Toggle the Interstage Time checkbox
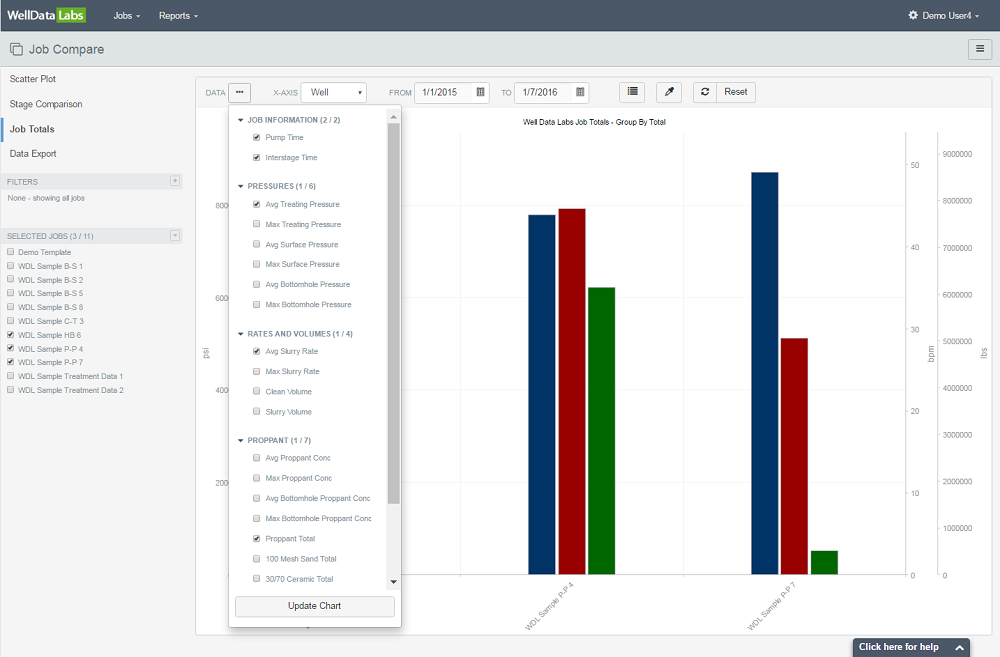 click(256, 158)
